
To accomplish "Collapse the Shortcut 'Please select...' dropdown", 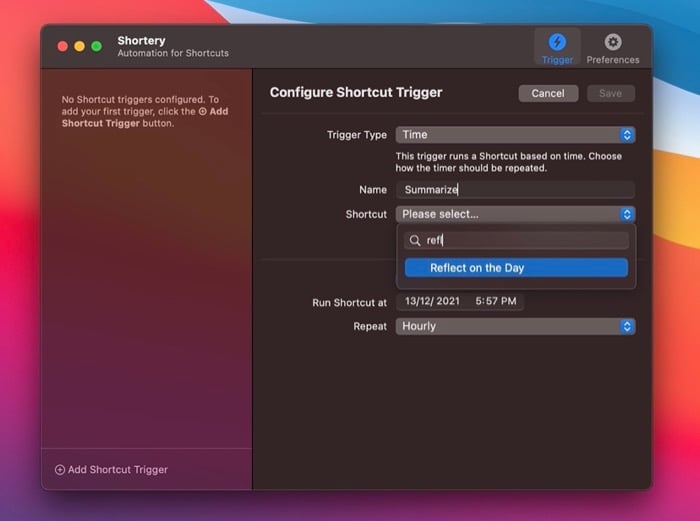I will (515, 214).
